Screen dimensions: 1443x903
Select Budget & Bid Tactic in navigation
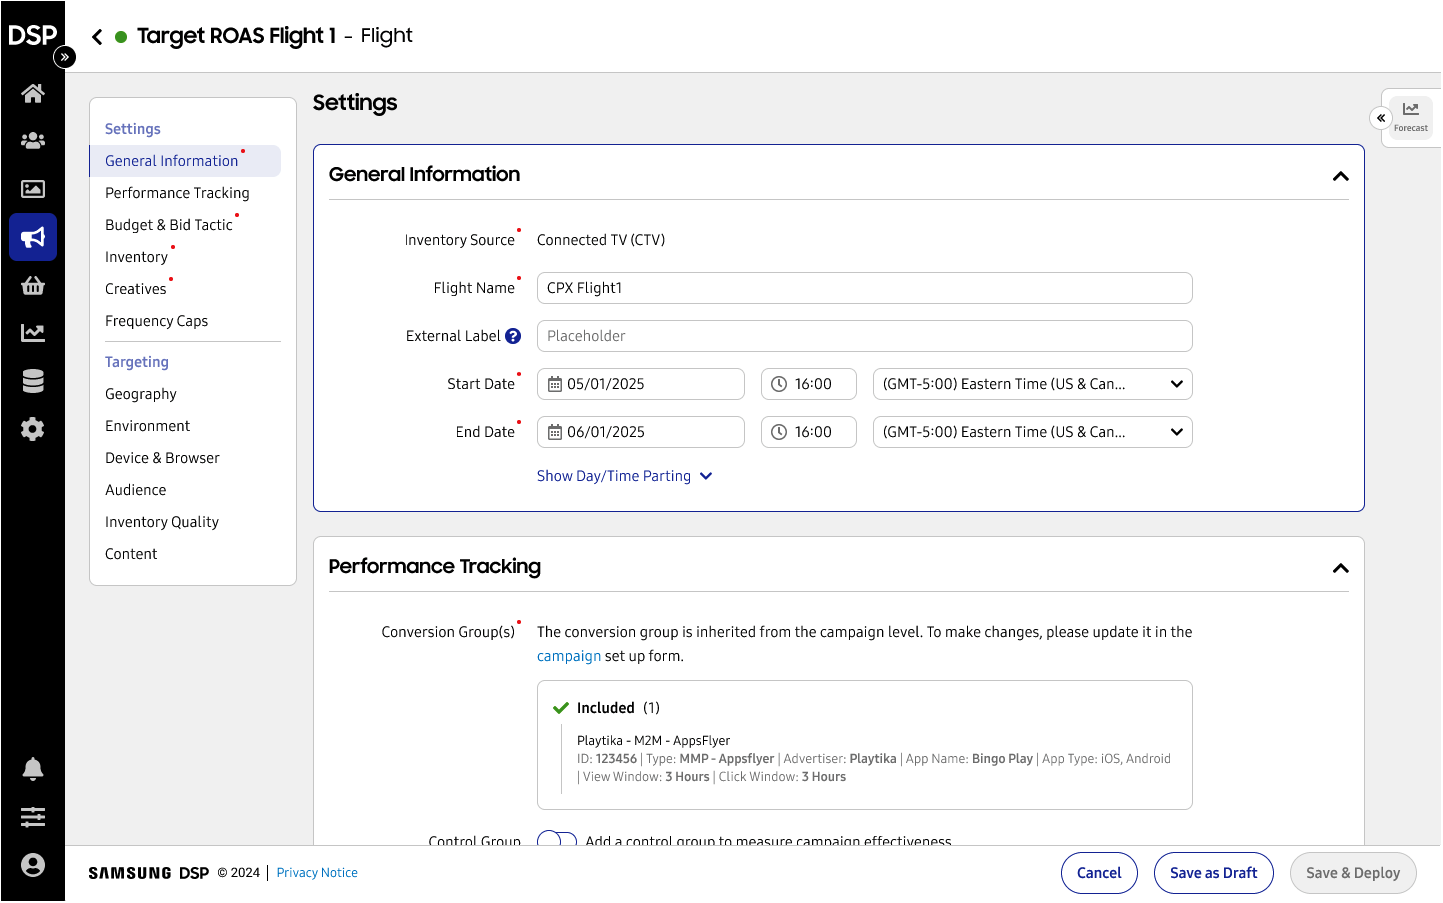[x=169, y=225]
